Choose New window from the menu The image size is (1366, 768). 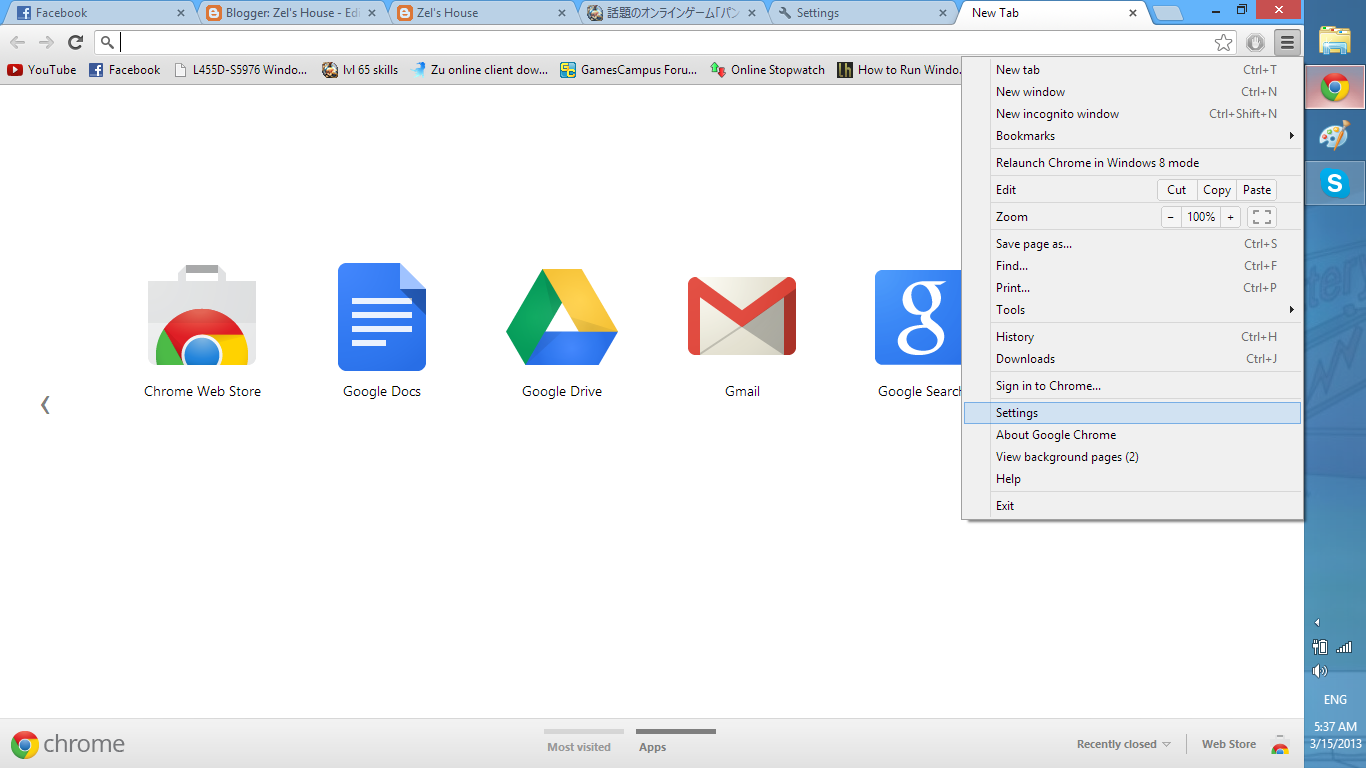coord(1133,92)
